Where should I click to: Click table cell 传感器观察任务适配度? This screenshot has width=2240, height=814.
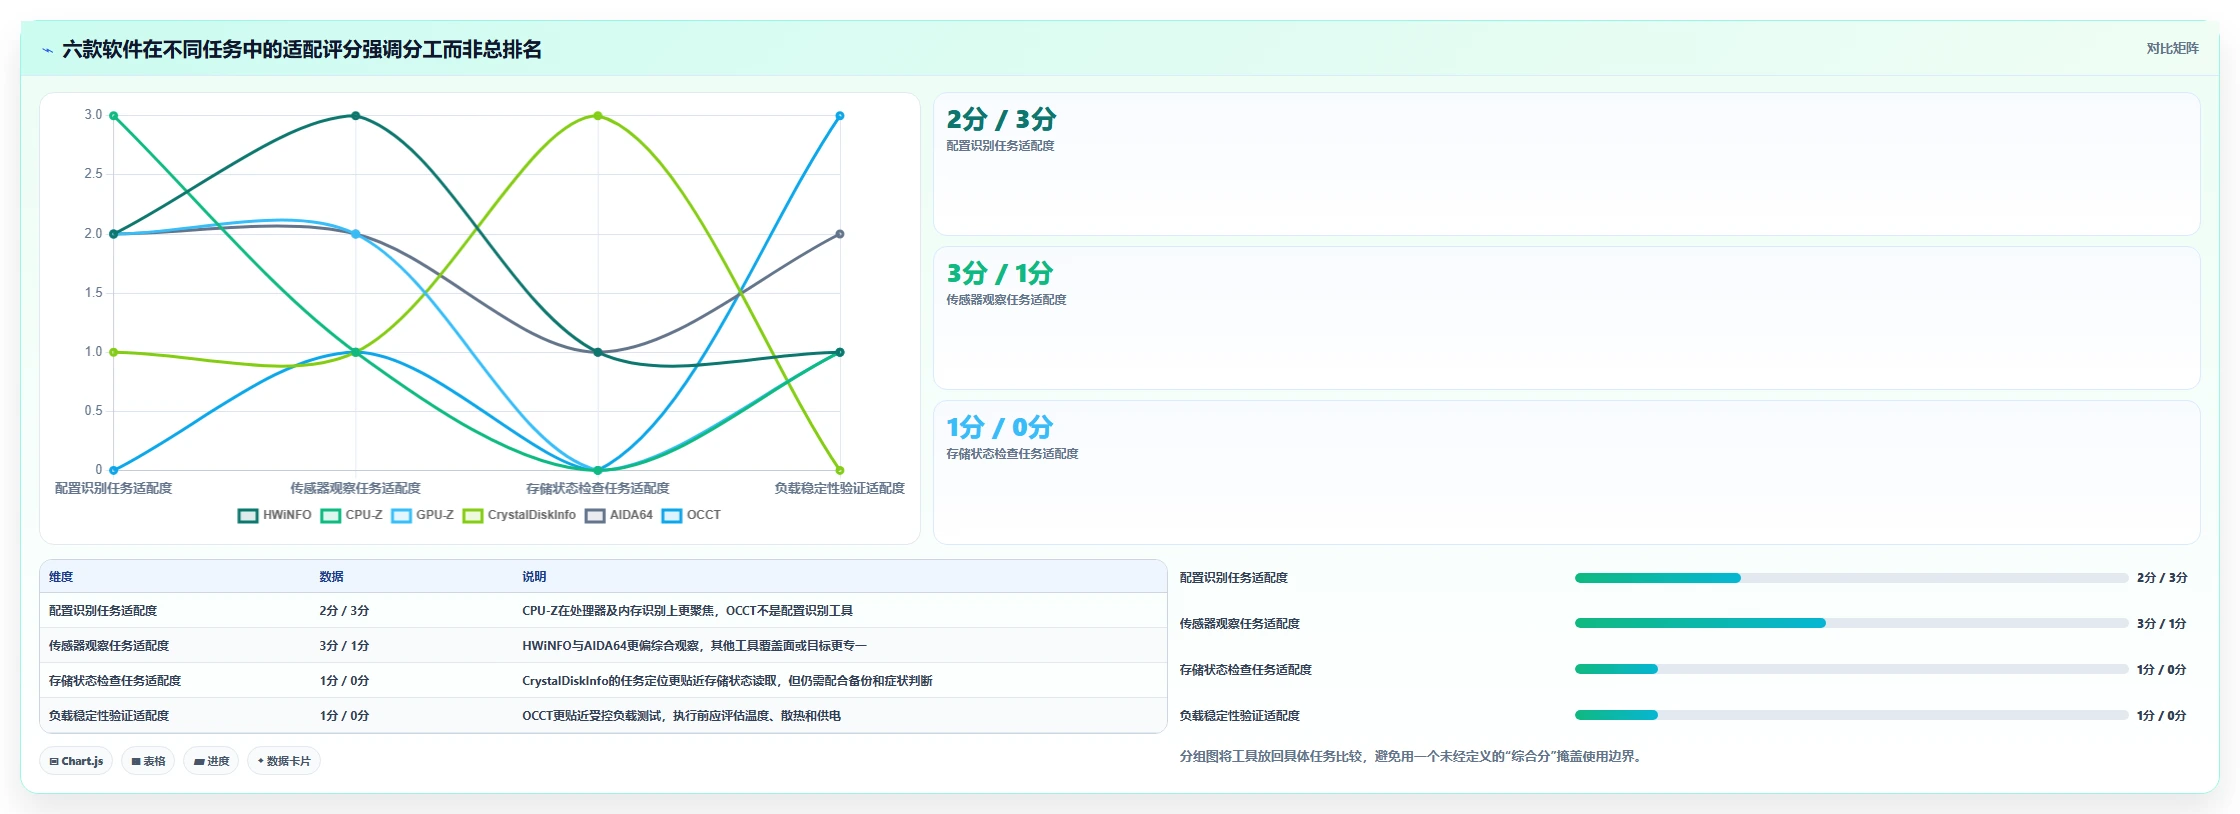point(109,646)
